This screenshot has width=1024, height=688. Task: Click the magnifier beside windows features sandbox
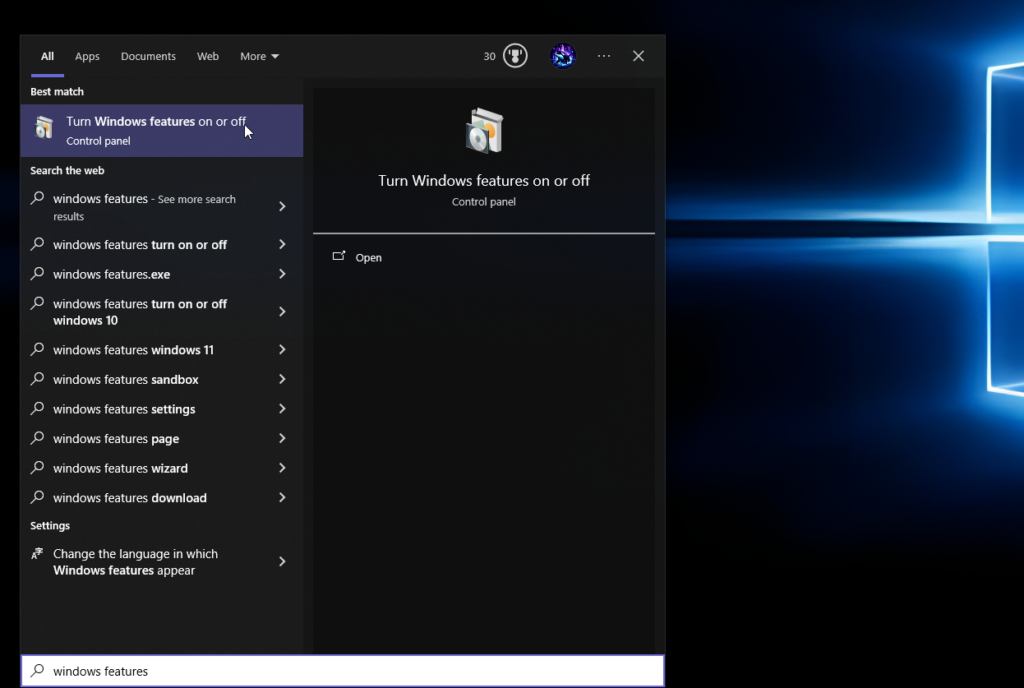[38, 379]
